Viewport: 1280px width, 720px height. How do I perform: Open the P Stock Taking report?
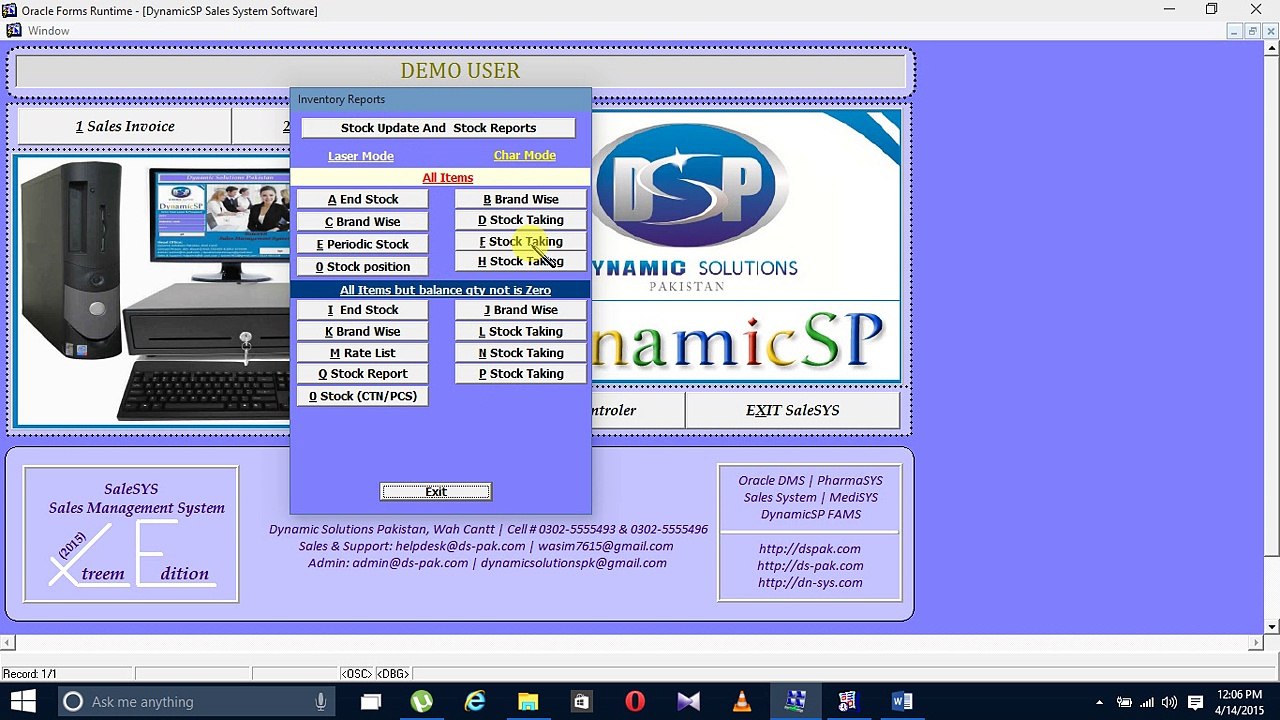[521, 374]
